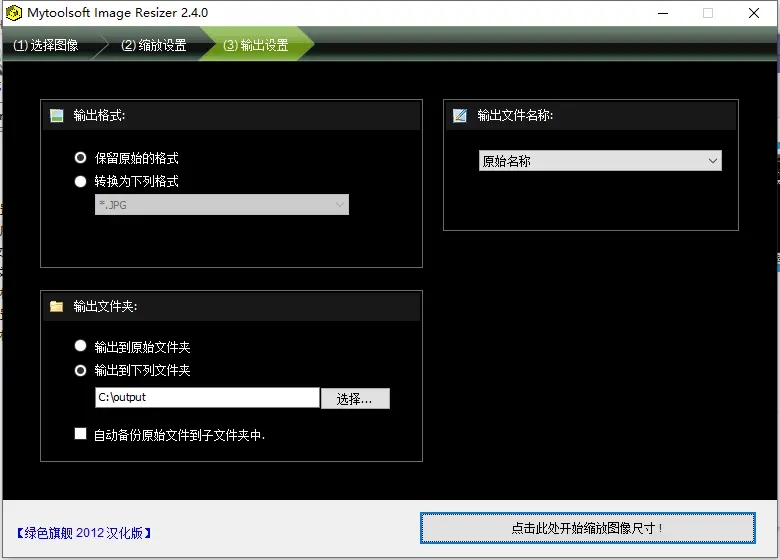Select 转换为下列格式 radio option

pyautogui.click(x=81, y=182)
